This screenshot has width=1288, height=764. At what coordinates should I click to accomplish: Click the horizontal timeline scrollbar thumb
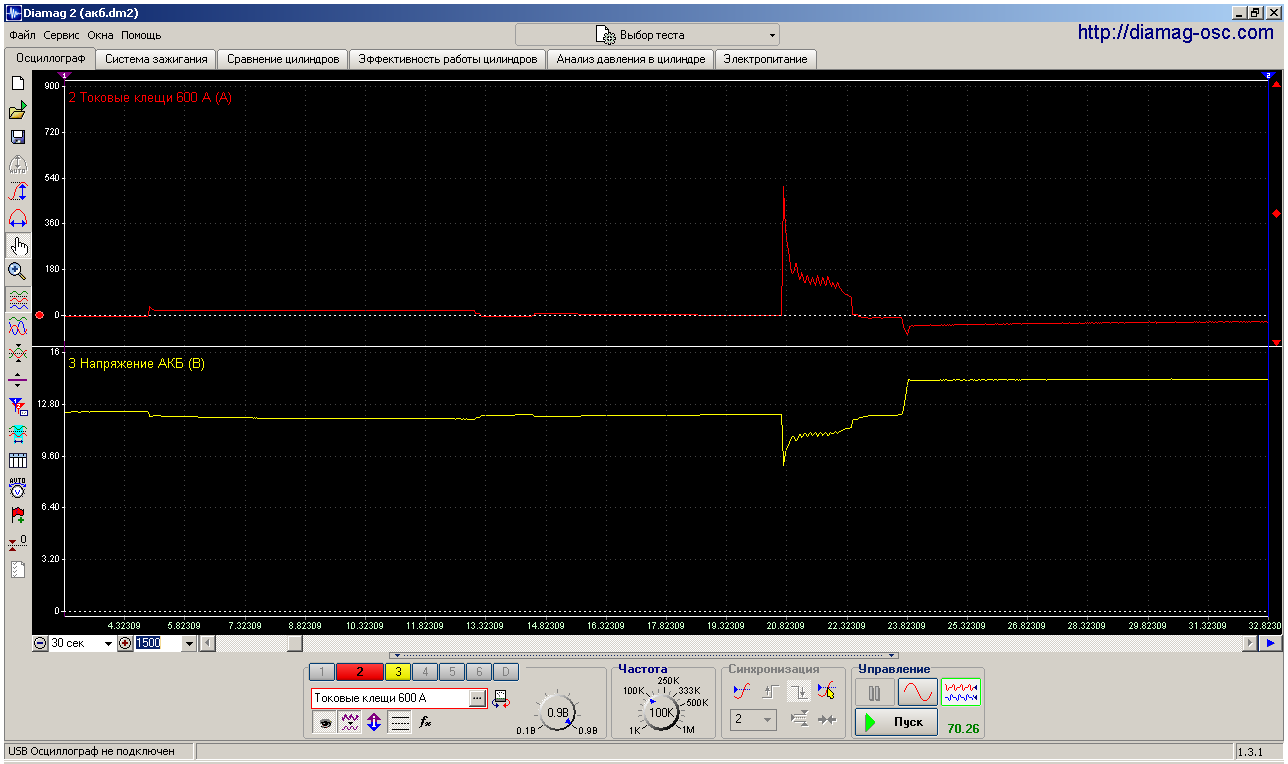coord(296,643)
